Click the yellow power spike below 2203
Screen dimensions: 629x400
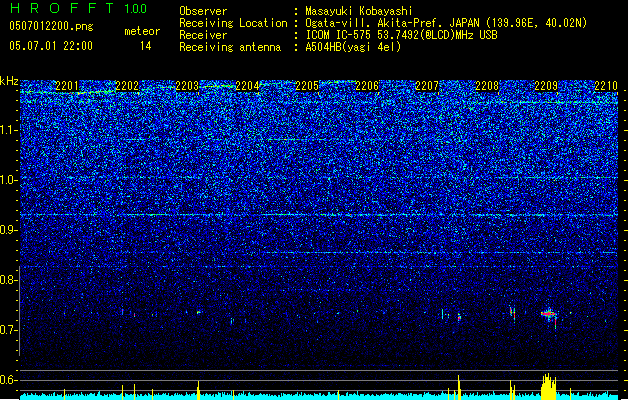198,390
